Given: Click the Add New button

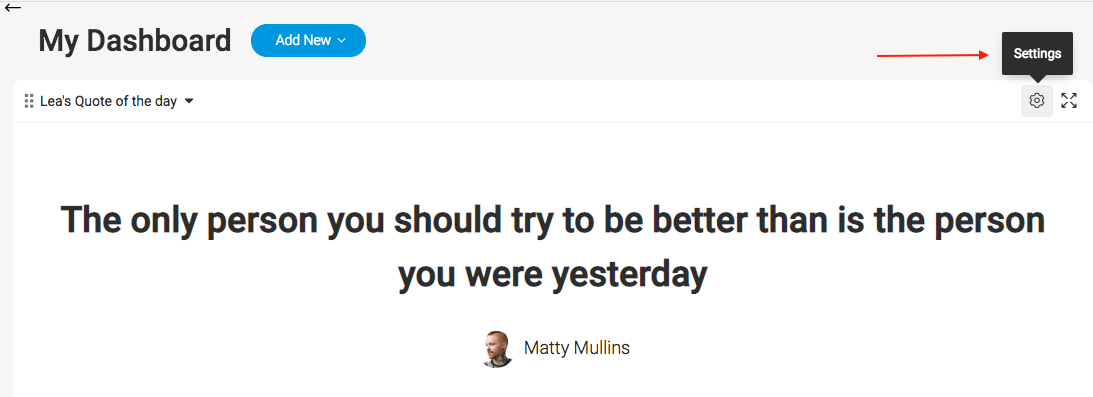Looking at the screenshot, I should (x=308, y=40).
